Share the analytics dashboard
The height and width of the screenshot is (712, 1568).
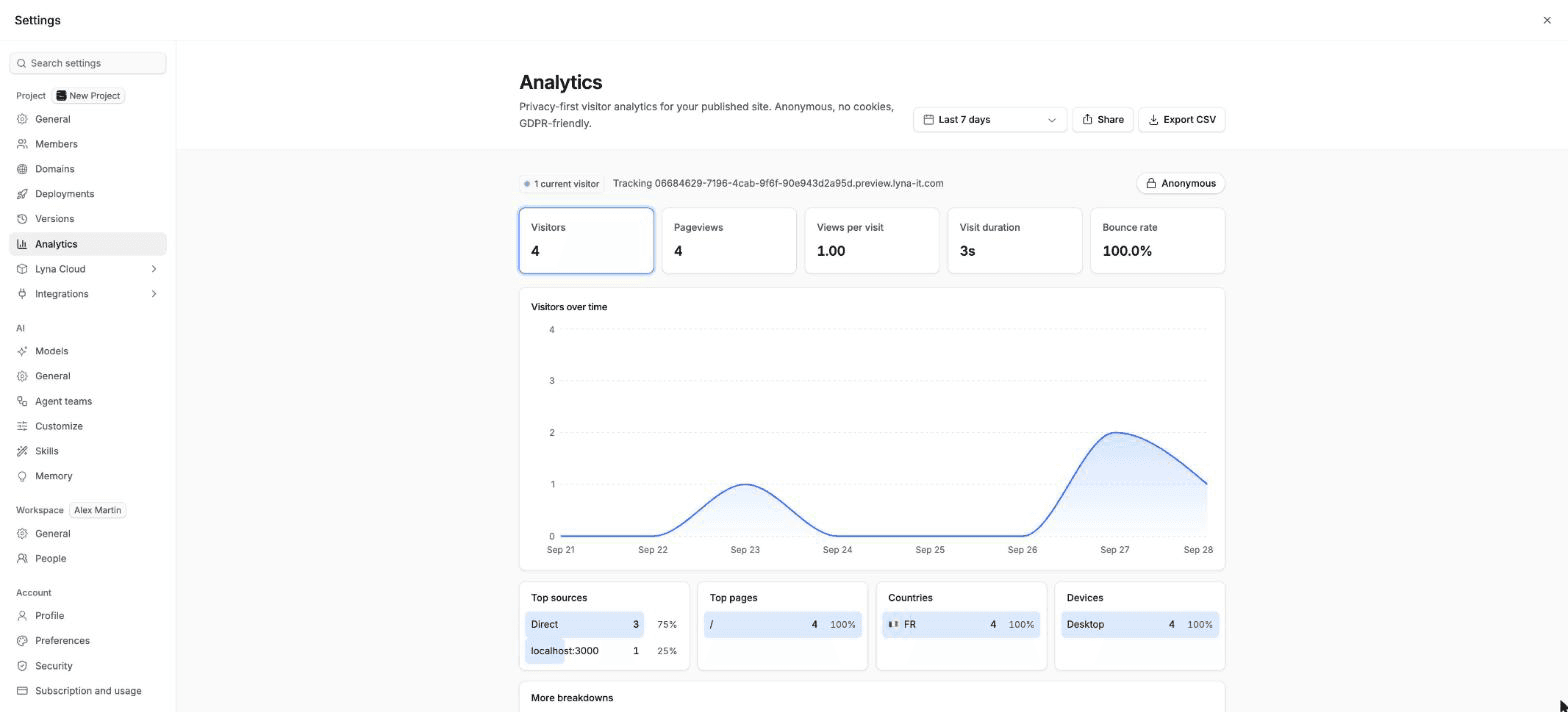[1102, 120]
